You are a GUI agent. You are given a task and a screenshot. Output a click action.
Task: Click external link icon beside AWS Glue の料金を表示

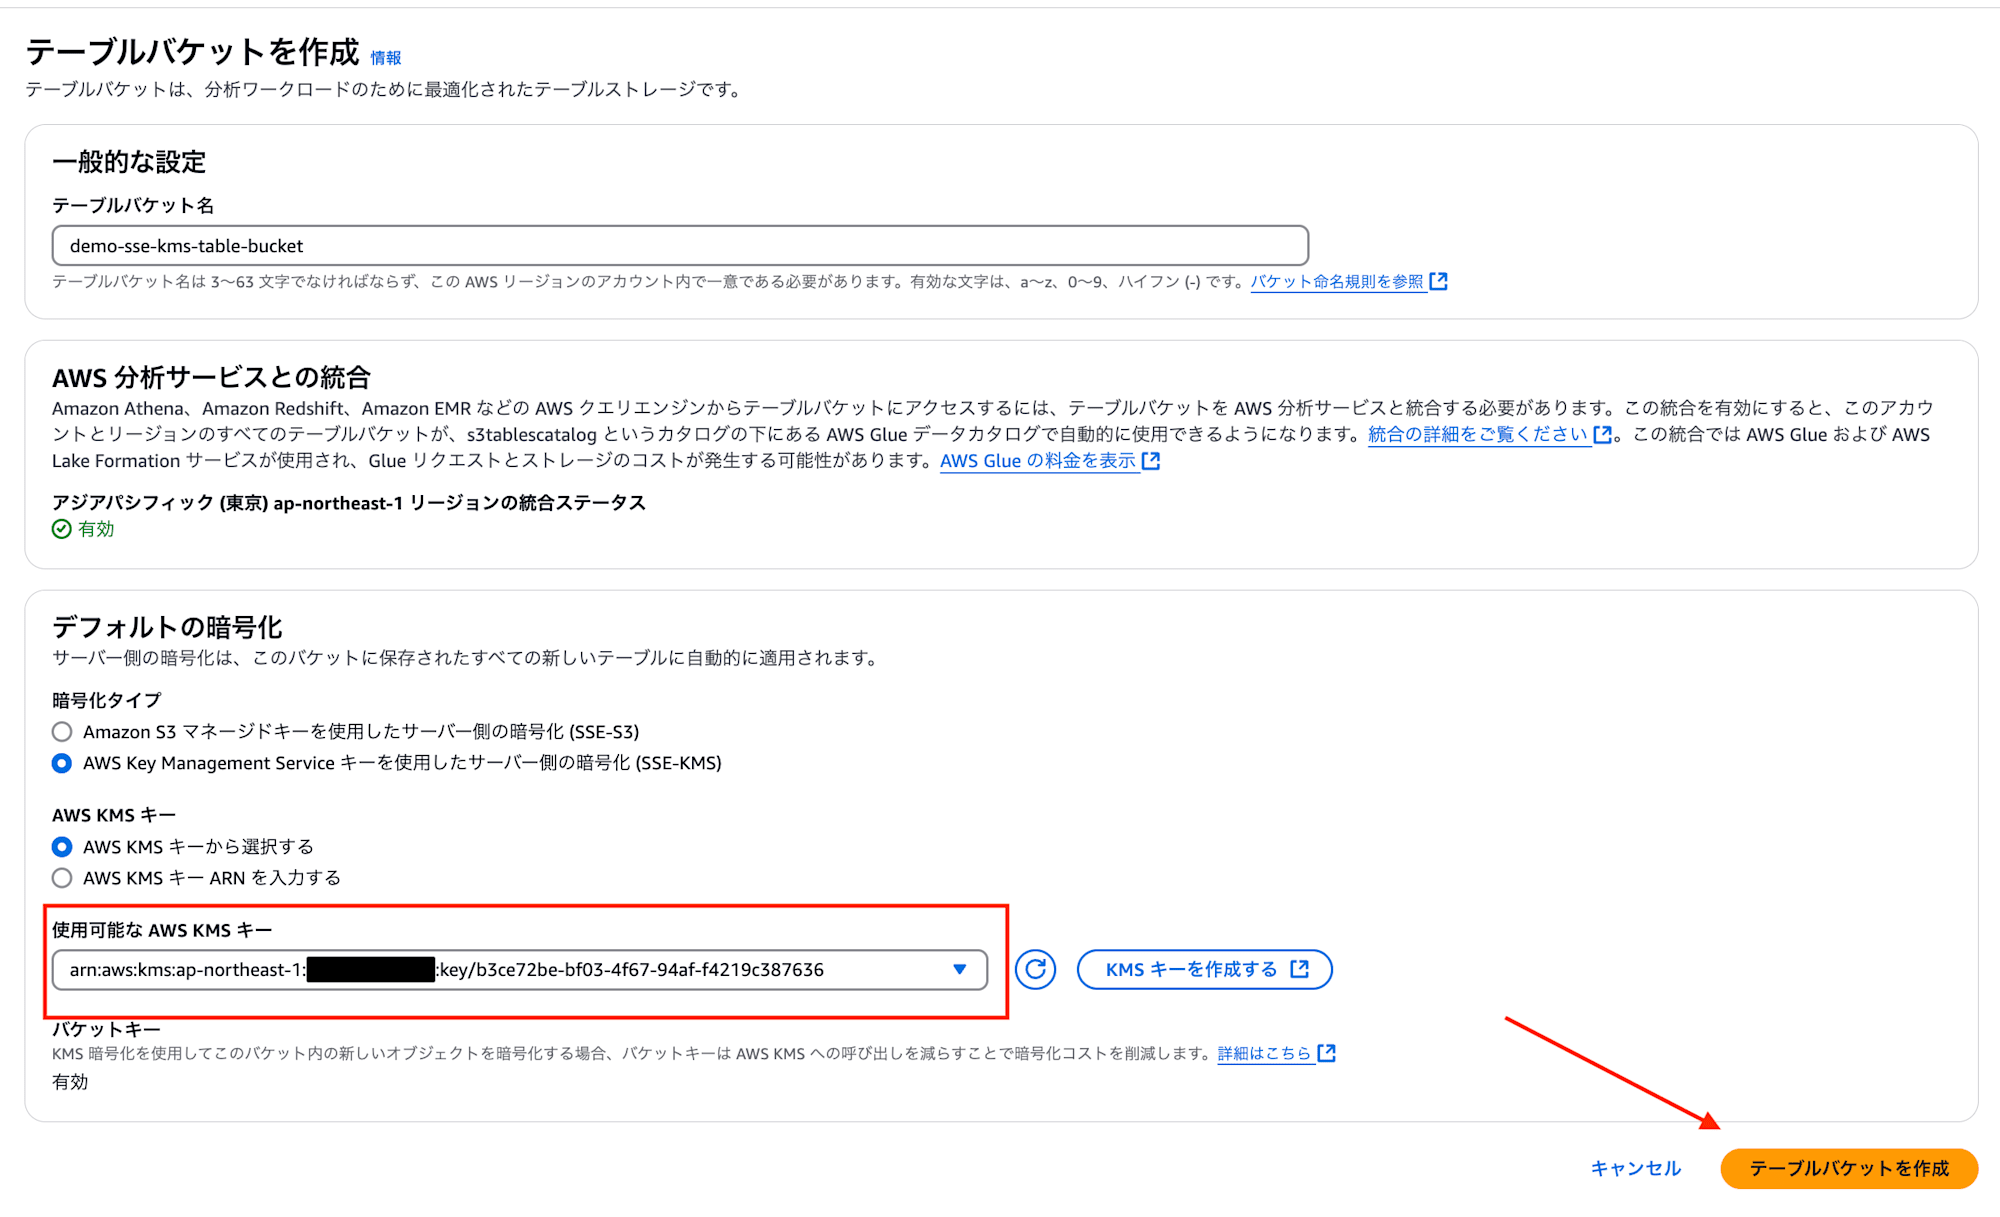click(x=1151, y=460)
